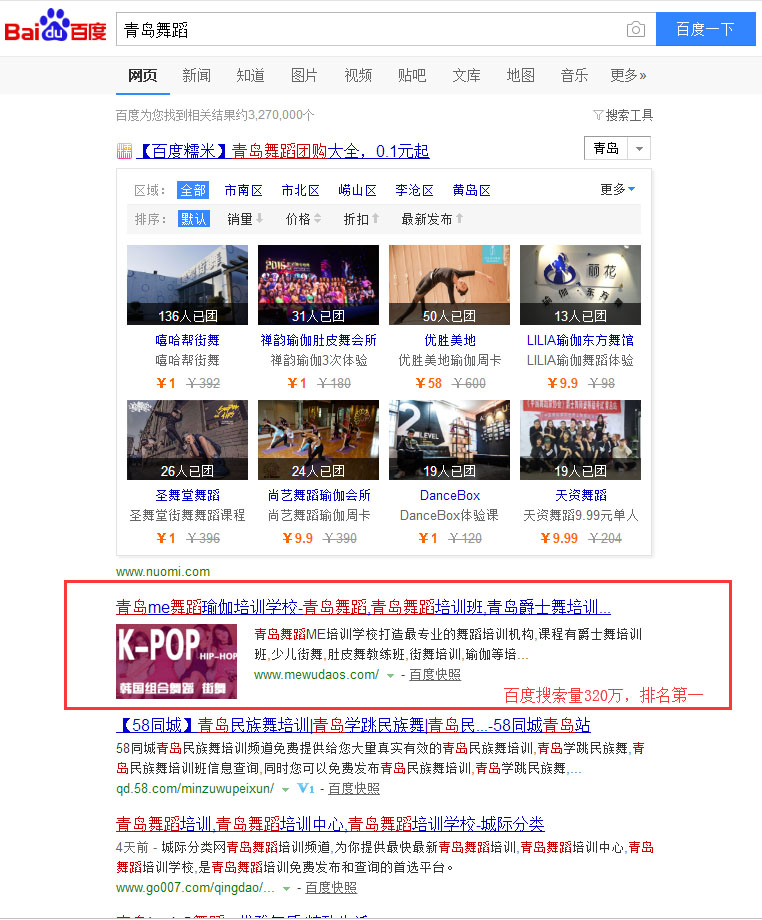Click 尚艺舞蹈瑜伽会所 title link
Image resolution: width=762 pixels, height=920 pixels.
pos(319,495)
